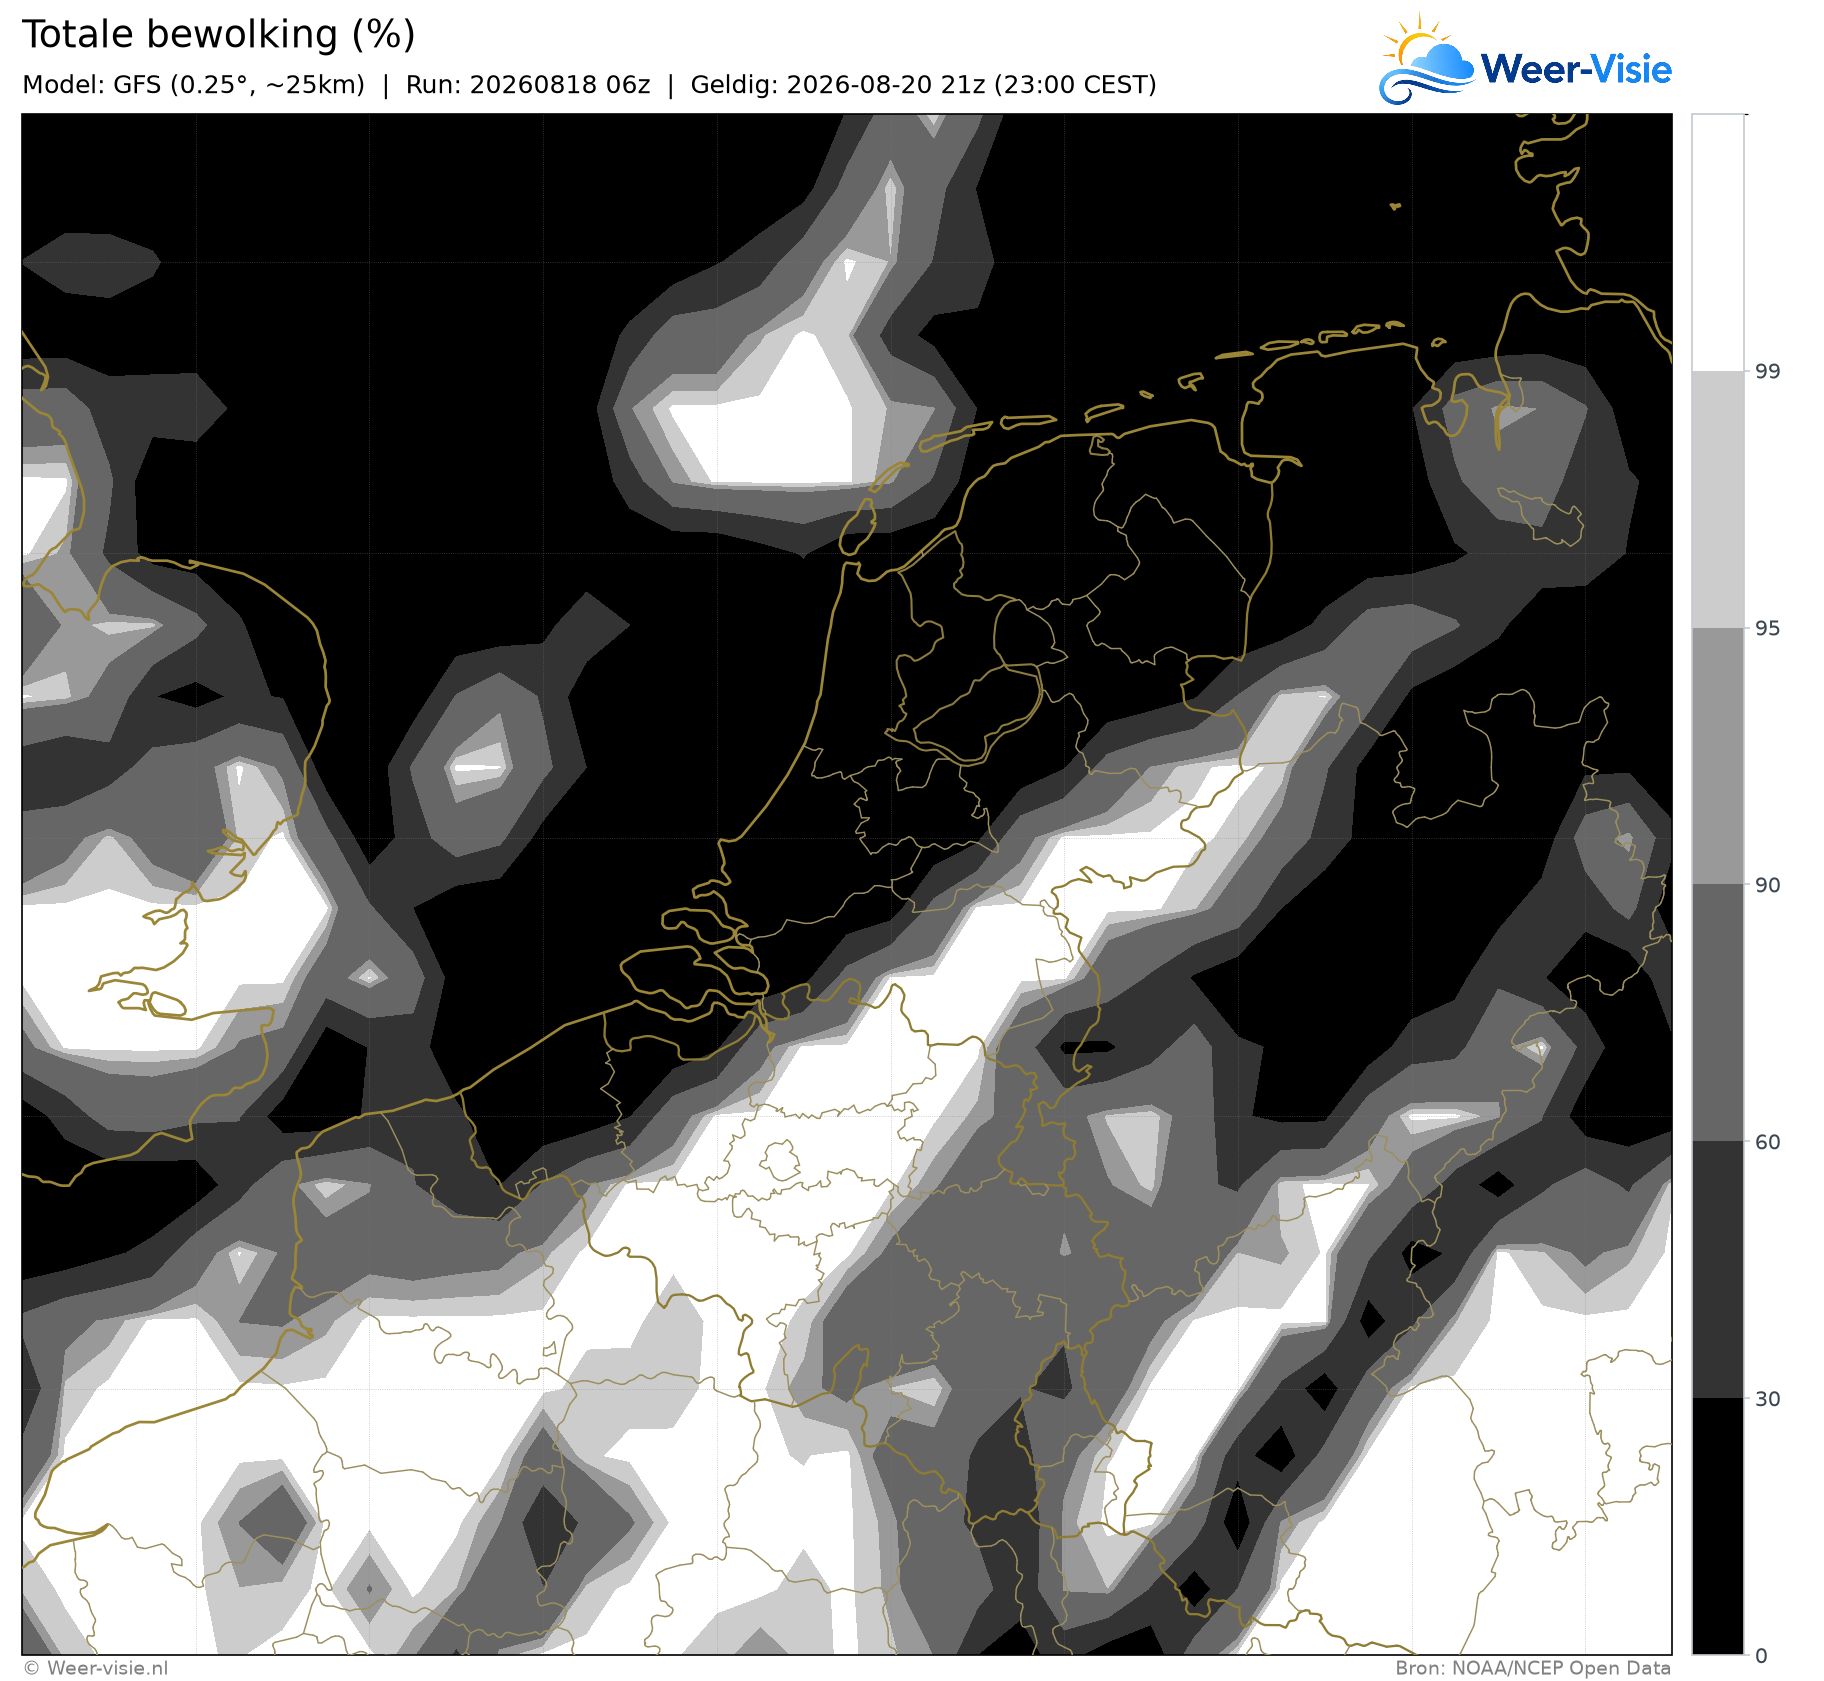Select the medium gray 90-95% colorbar segment
Image resolution: width=1824 pixels, height=1681 pixels.
tap(1717, 756)
